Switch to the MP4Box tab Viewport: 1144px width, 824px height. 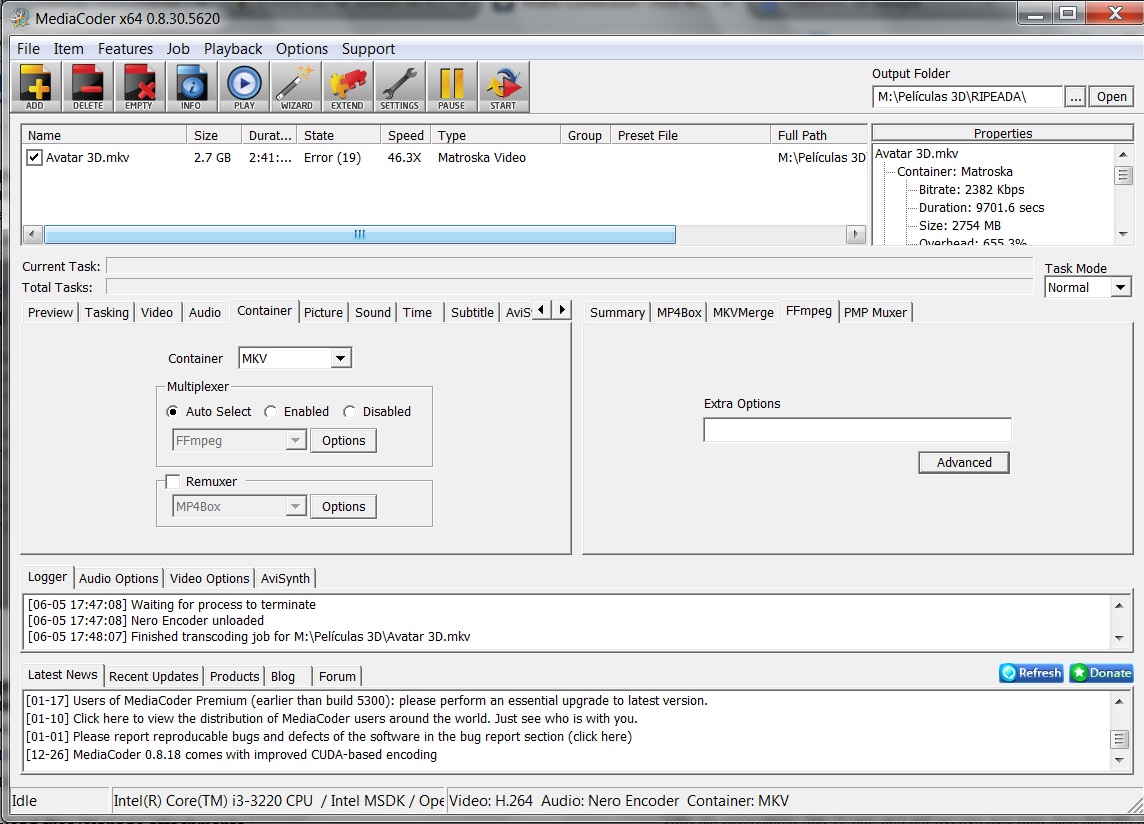tap(679, 312)
